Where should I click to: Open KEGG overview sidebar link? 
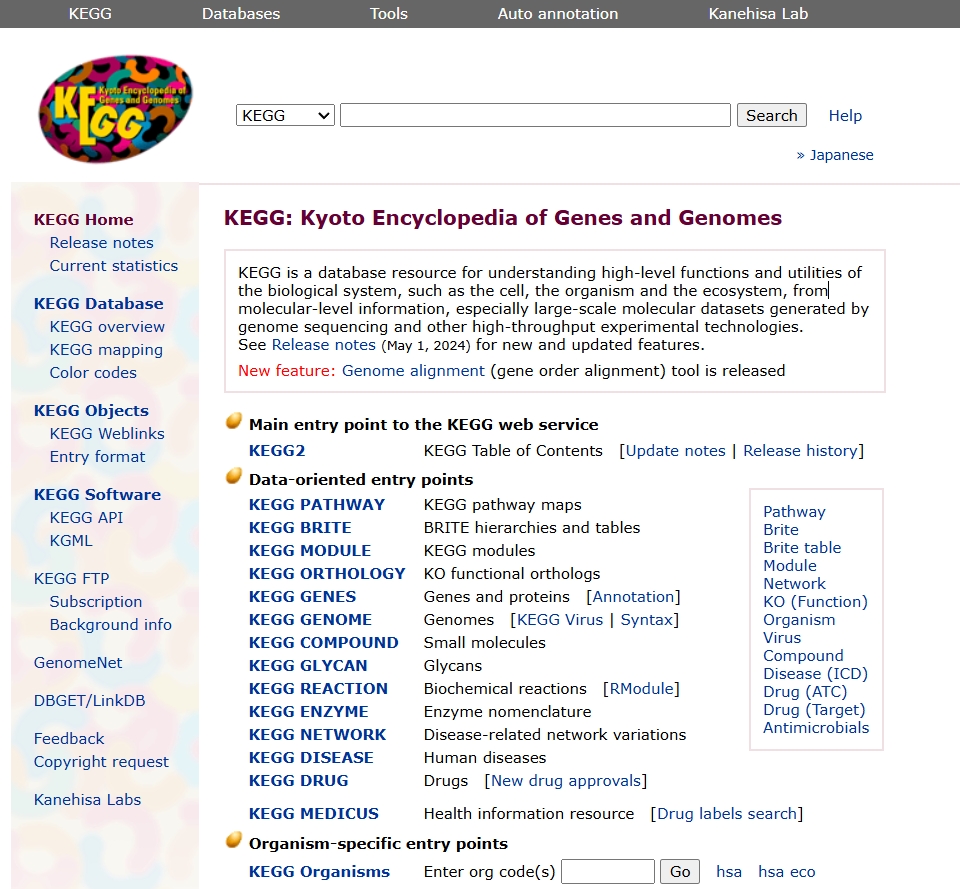coord(107,326)
